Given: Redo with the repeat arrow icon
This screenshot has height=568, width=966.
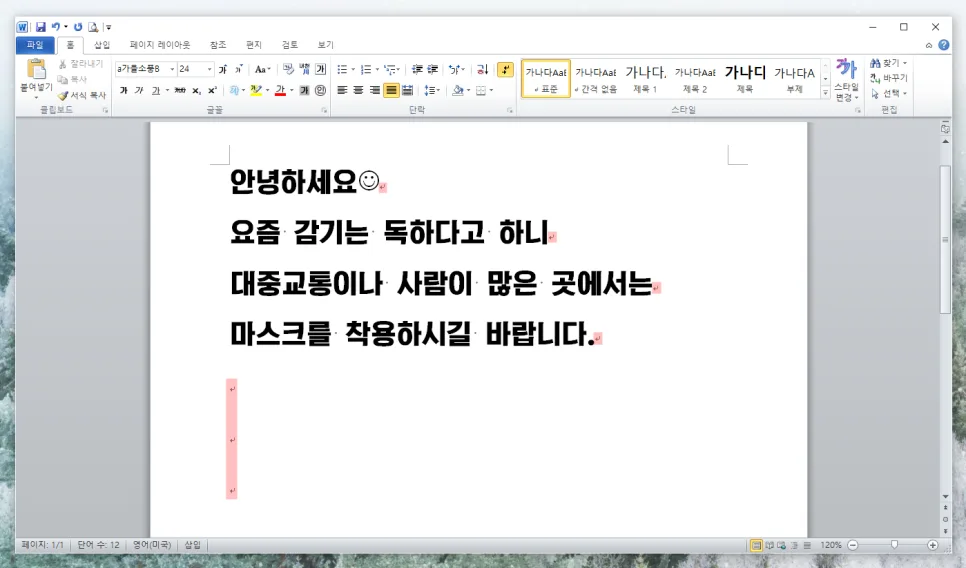Looking at the screenshot, I should [x=78, y=27].
